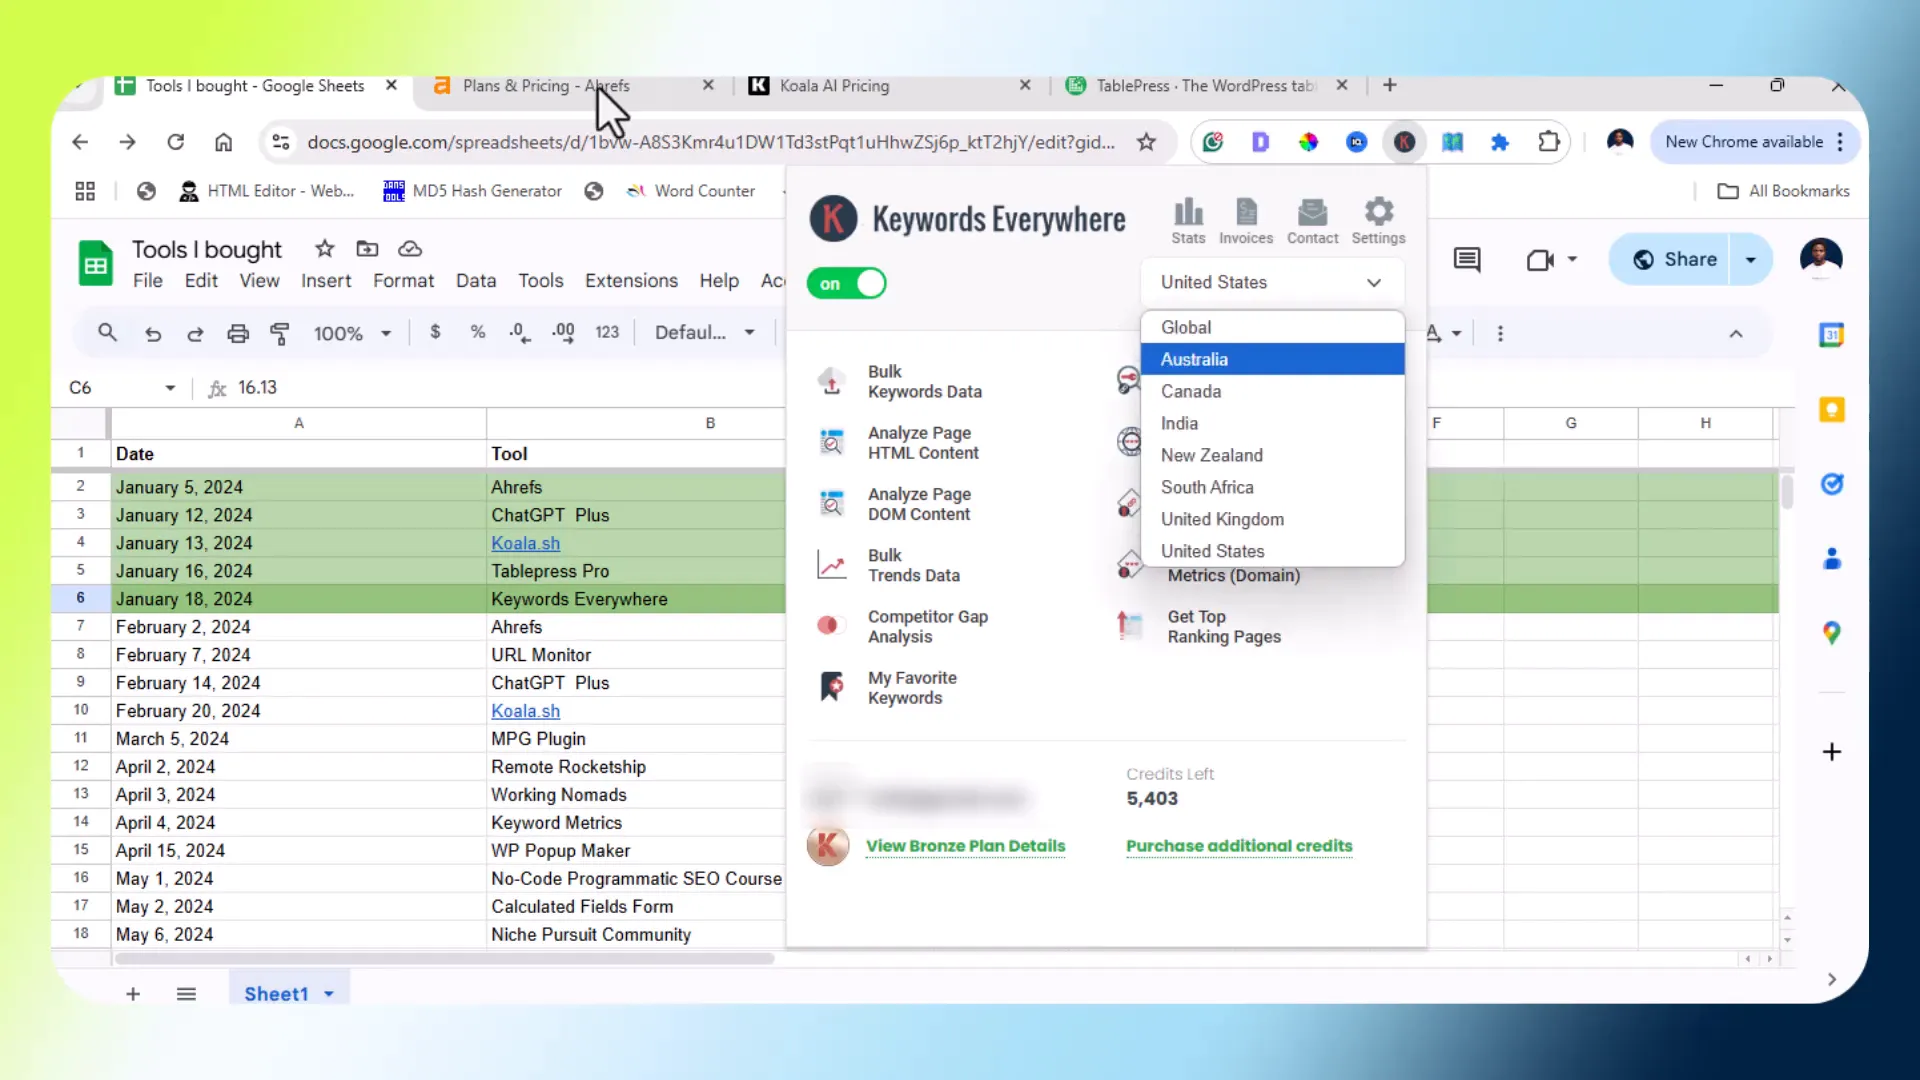This screenshot has width=1920, height=1080.
Task: Open the Extensions menu
Action: click(x=631, y=281)
